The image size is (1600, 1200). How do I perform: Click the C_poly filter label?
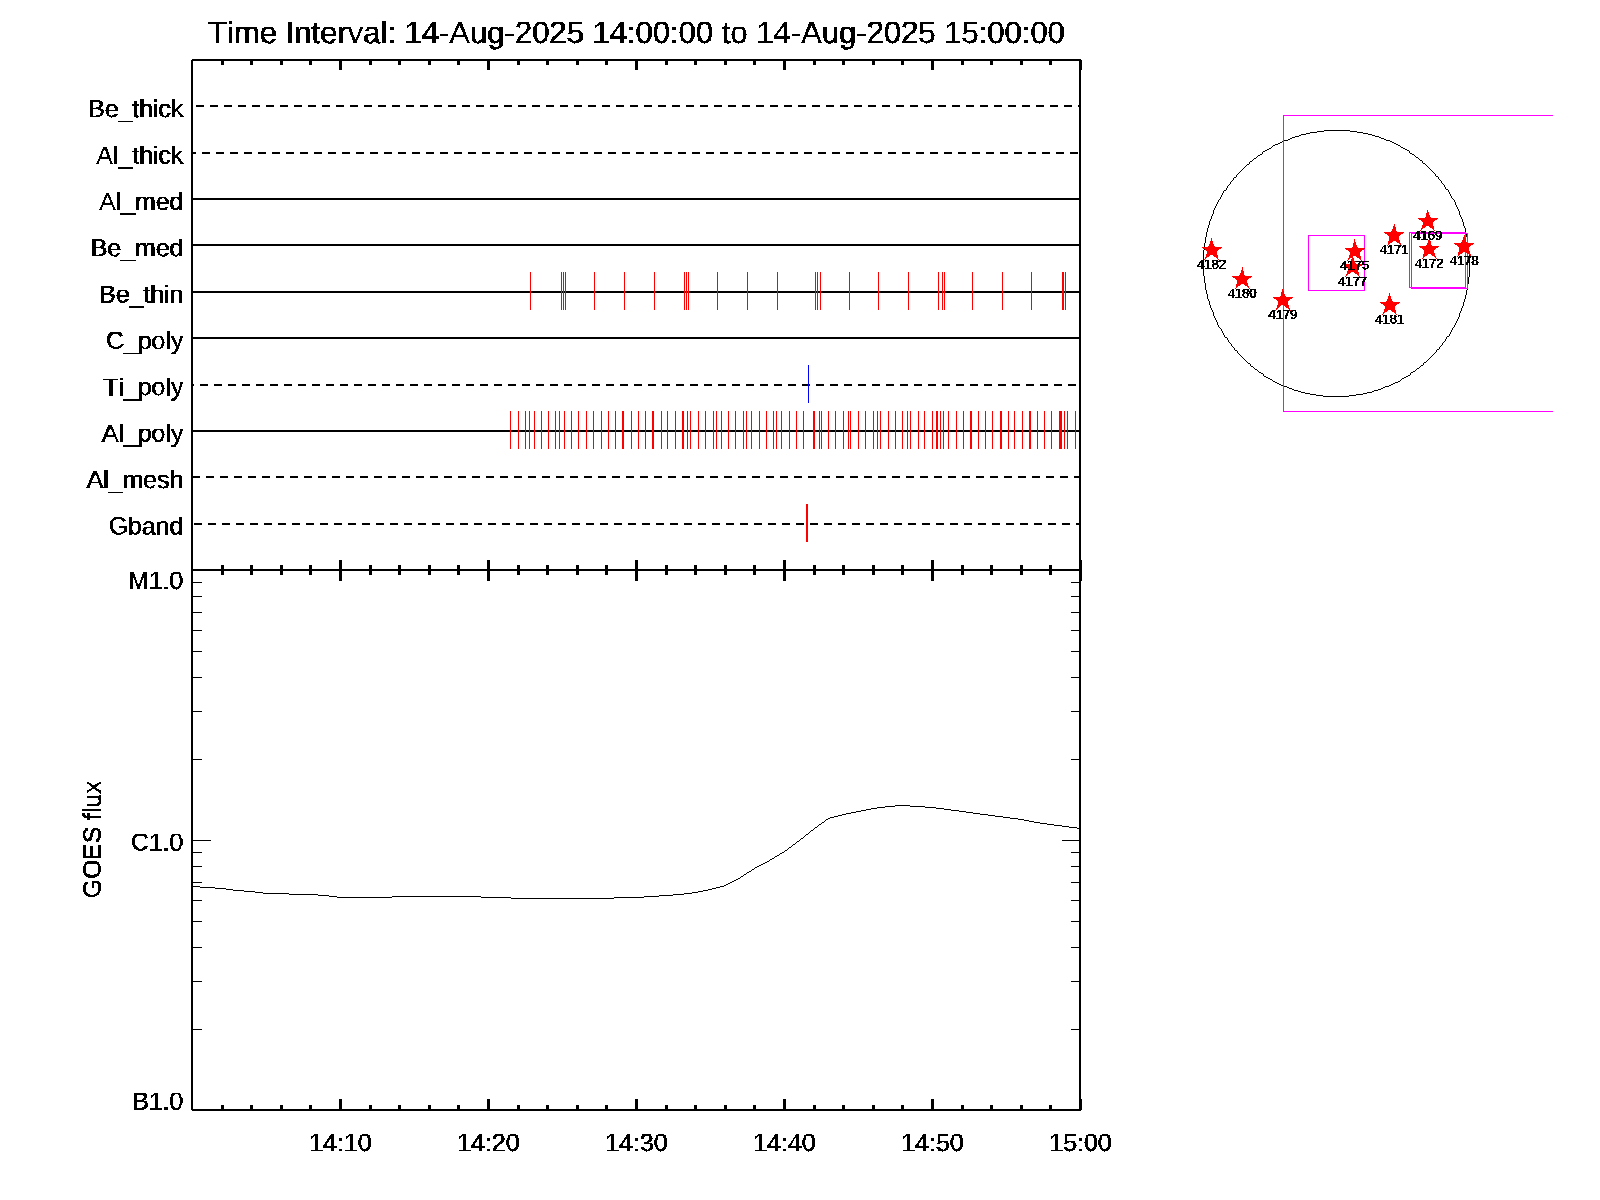tap(144, 341)
